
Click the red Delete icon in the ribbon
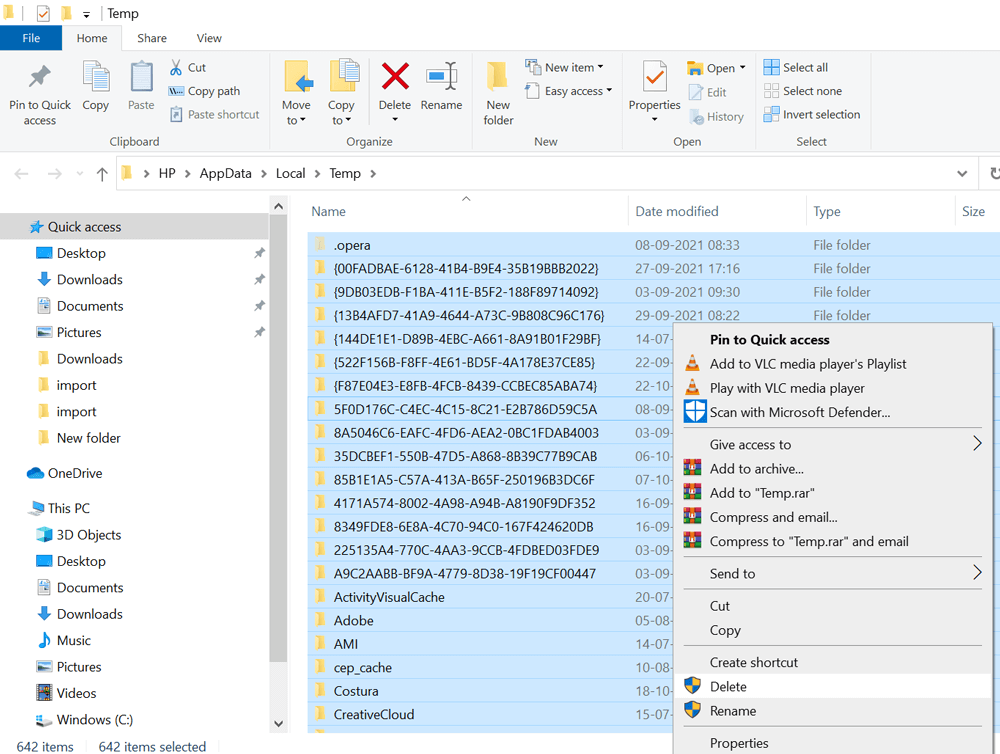coord(395,77)
